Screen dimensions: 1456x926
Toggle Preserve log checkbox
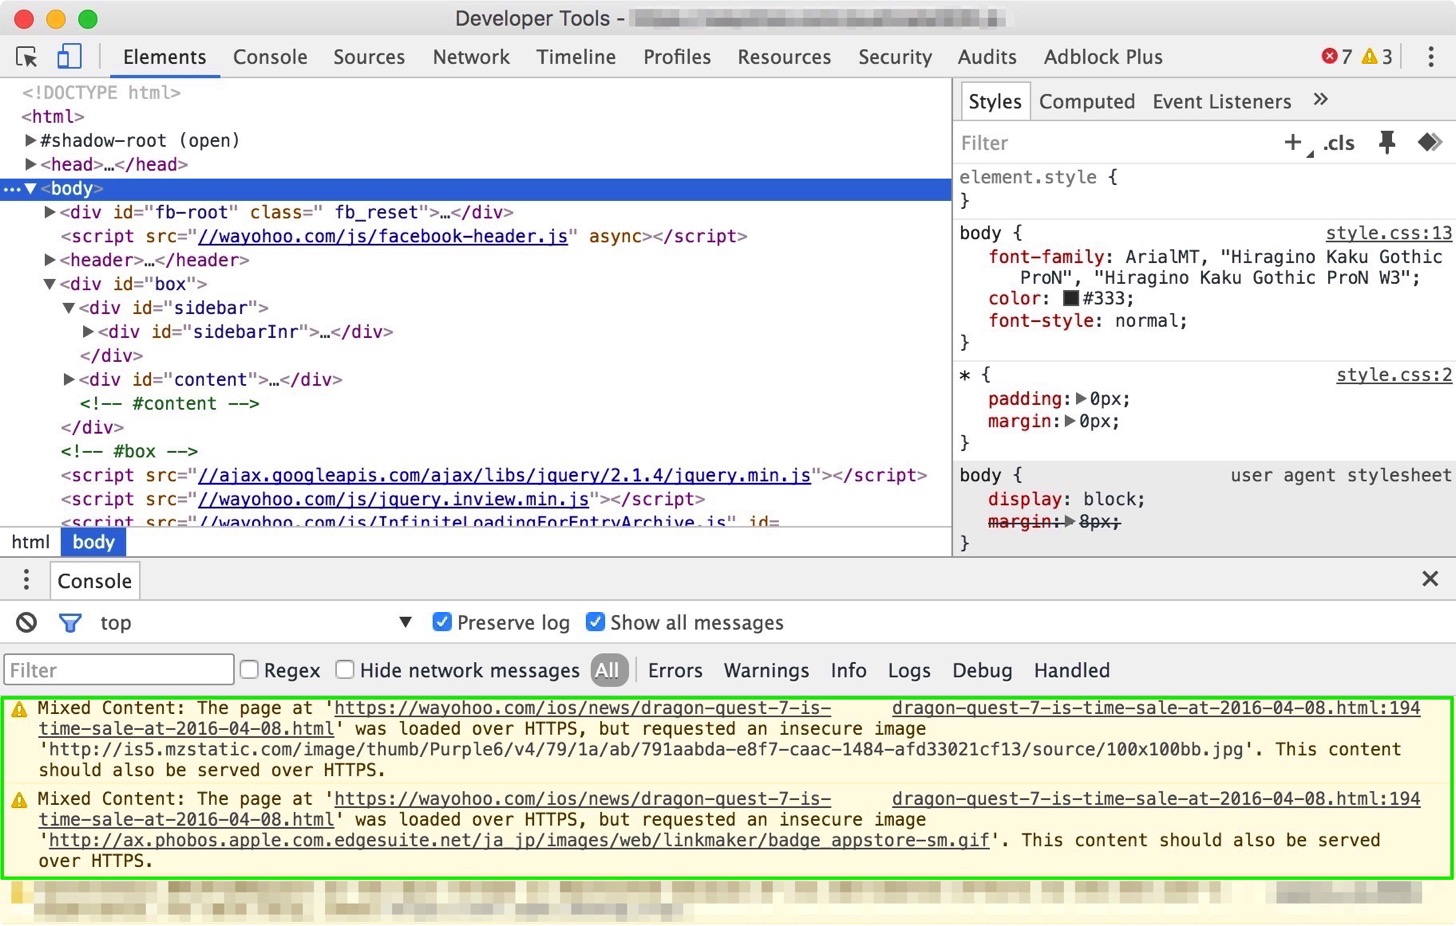pos(441,622)
